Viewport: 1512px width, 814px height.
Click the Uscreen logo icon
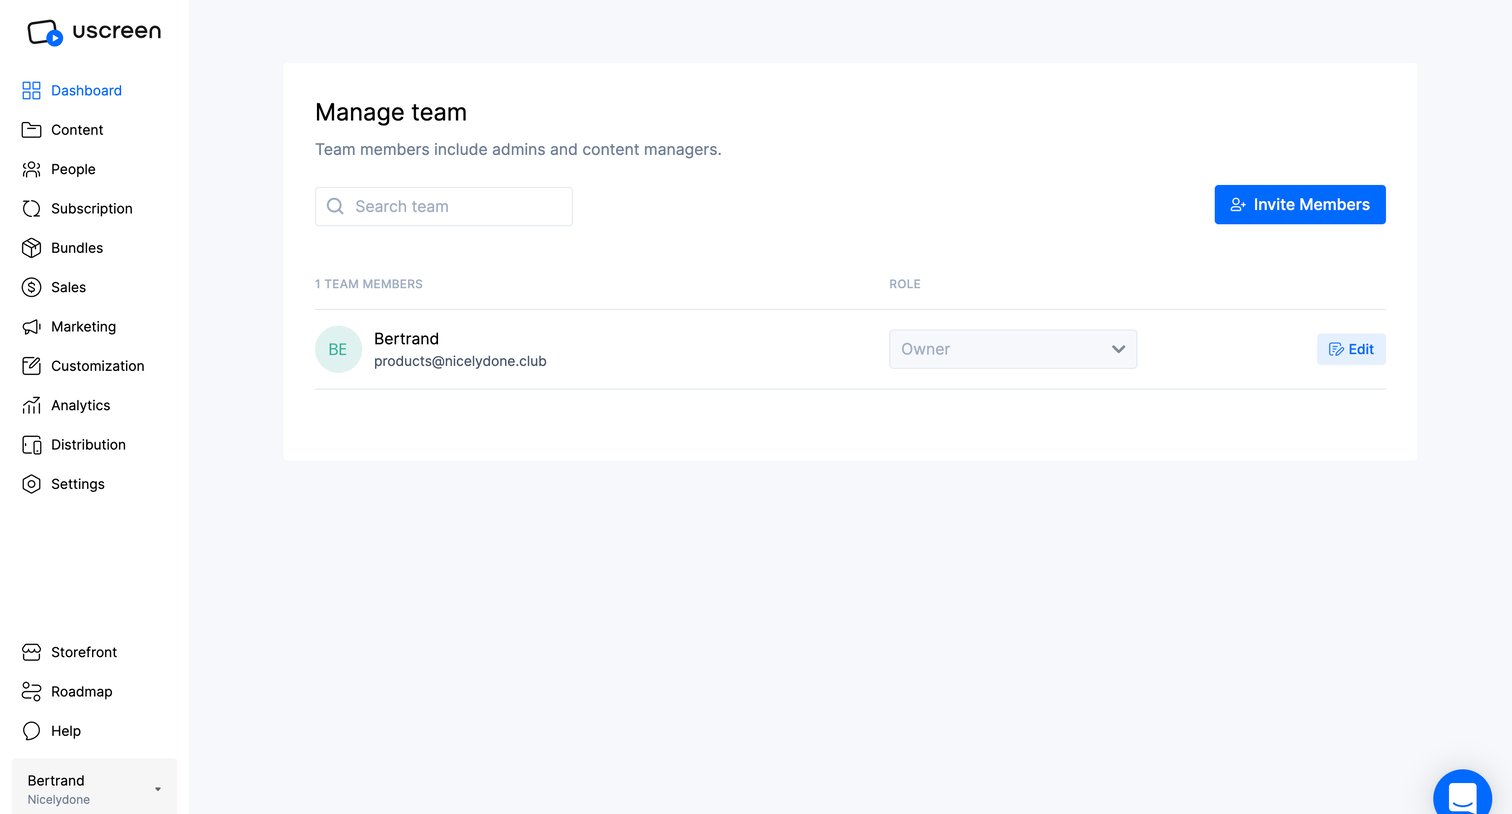point(45,33)
